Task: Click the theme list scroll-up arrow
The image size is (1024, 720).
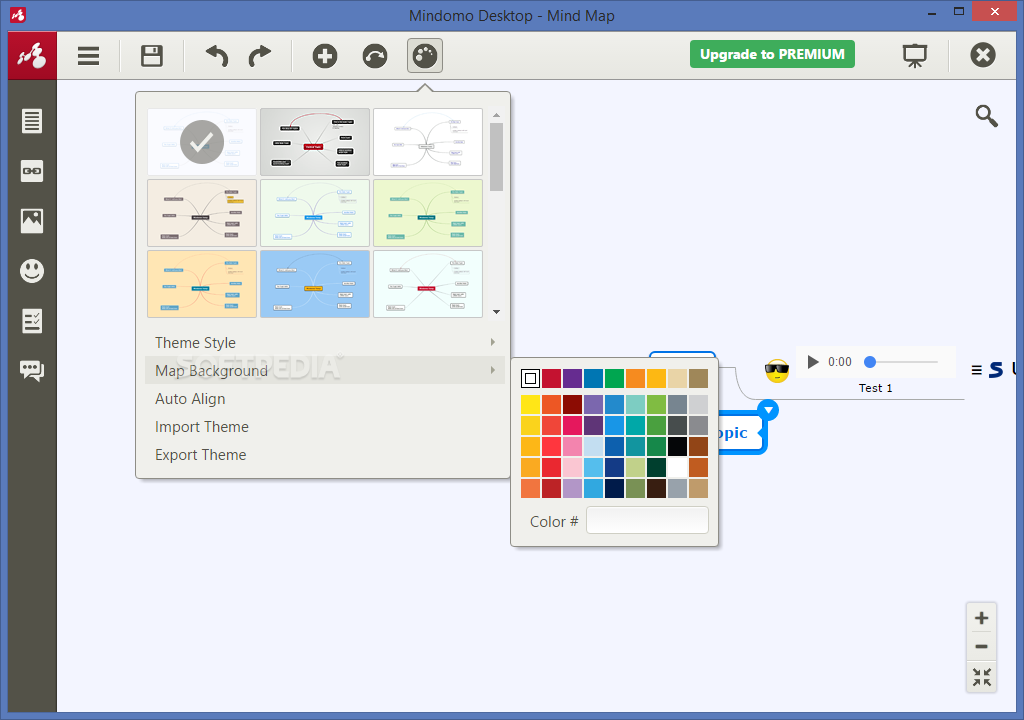Action: click(x=496, y=115)
